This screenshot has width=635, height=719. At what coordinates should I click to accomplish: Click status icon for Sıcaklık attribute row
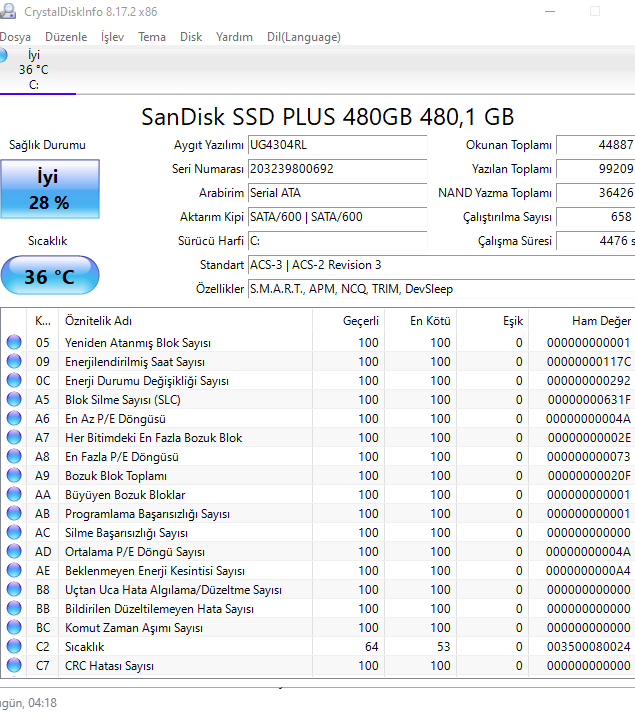[14, 647]
